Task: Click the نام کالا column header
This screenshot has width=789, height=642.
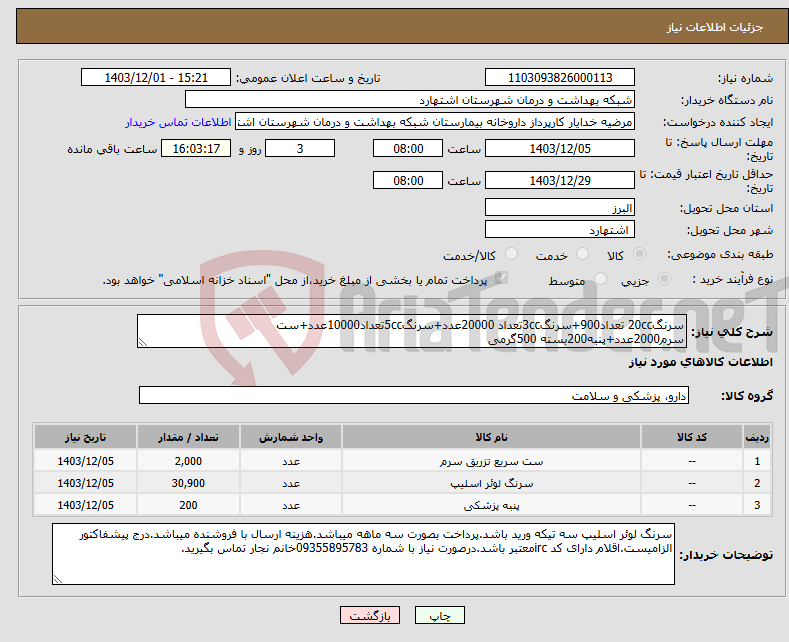Action: pos(492,437)
